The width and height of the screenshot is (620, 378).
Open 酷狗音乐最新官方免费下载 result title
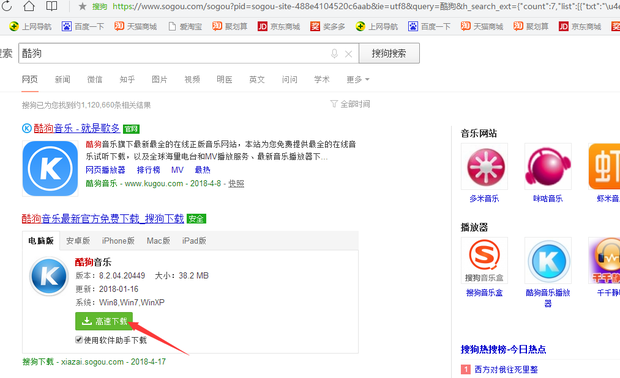coord(103,219)
